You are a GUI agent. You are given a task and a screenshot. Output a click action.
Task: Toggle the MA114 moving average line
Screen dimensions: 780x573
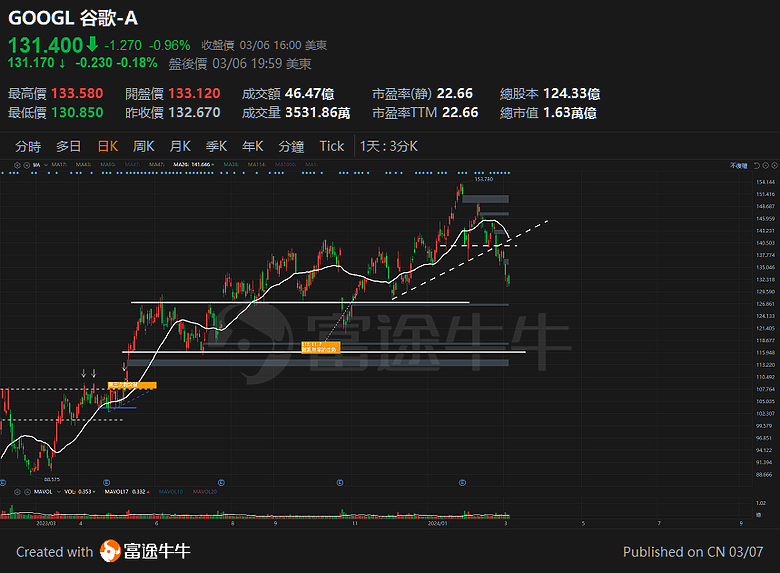tap(257, 165)
